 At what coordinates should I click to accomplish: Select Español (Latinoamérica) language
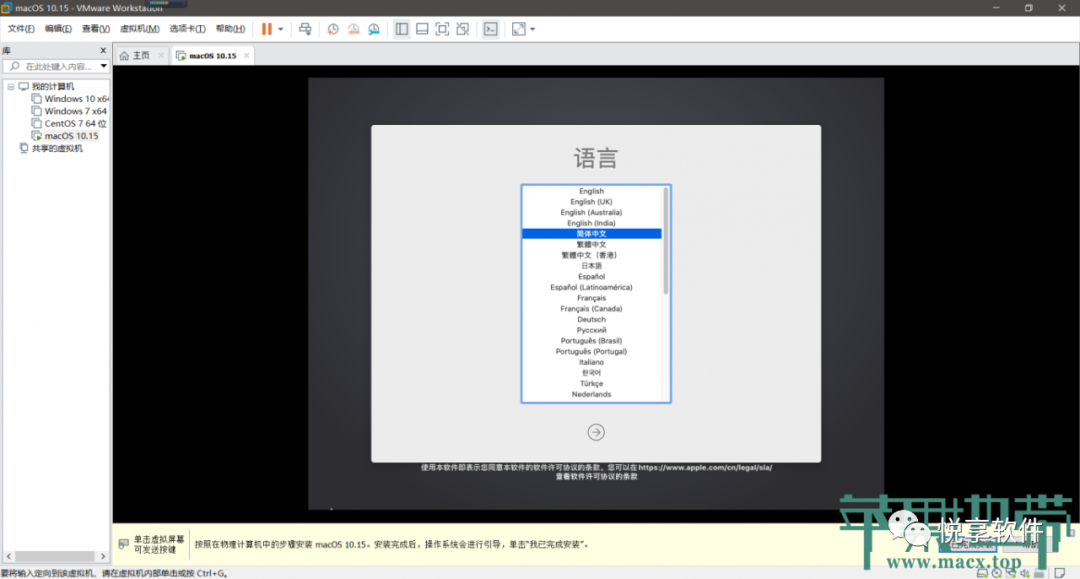click(x=592, y=287)
